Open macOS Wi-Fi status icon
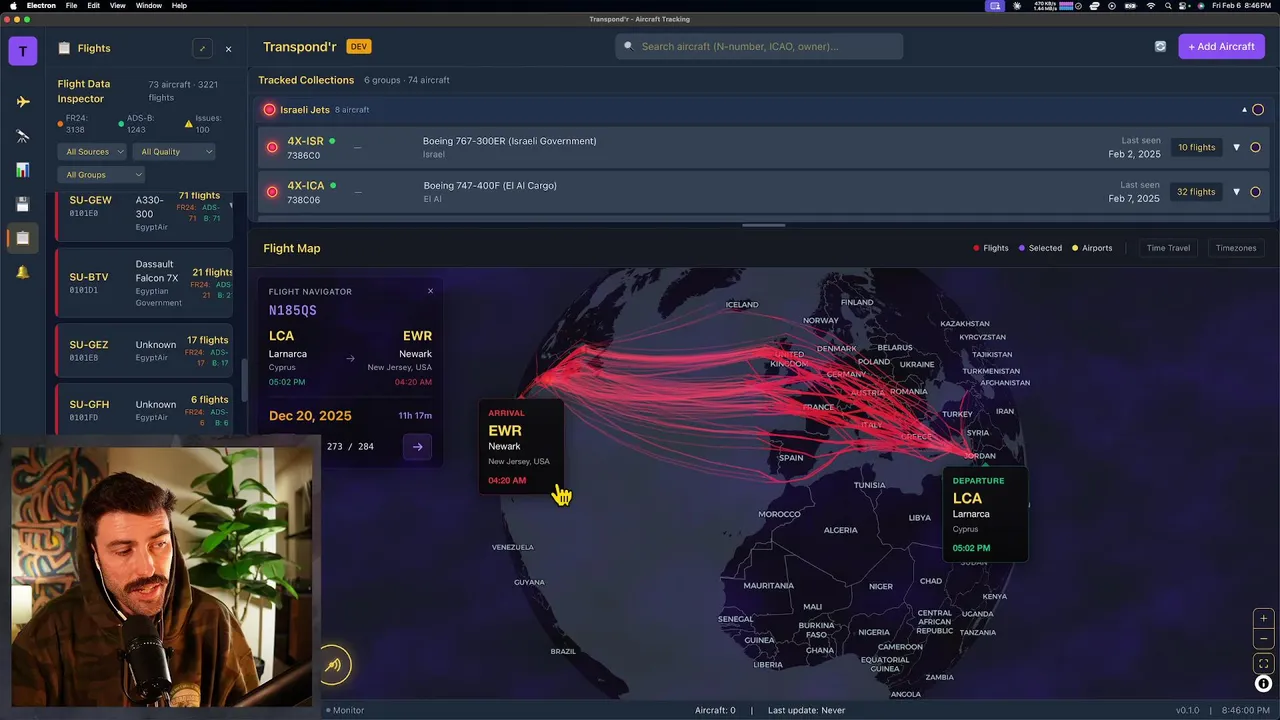 tap(1151, 6)
